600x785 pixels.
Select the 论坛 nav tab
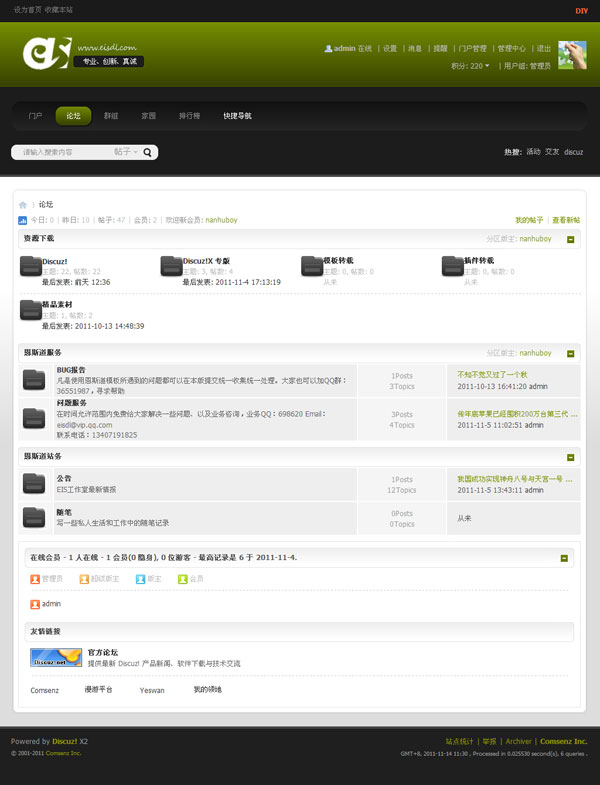(x=74, y=116)
